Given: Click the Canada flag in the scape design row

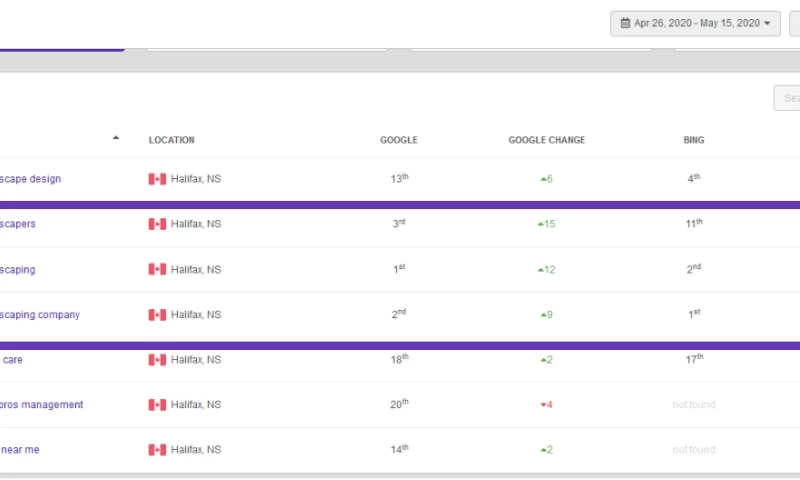Looking at the screenshot, I should click(x=157, y=179).
